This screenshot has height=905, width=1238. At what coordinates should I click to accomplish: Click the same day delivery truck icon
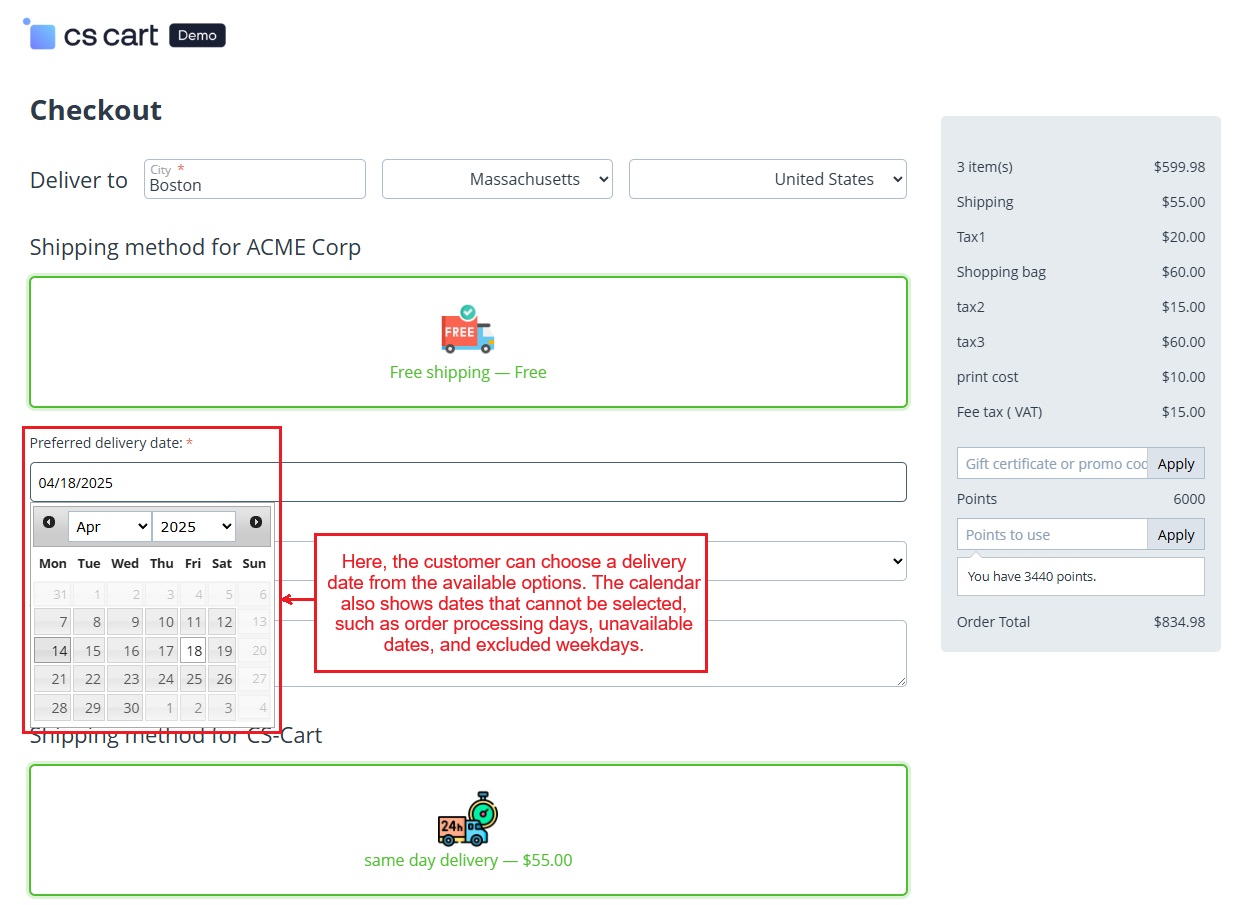coord(468,819)
